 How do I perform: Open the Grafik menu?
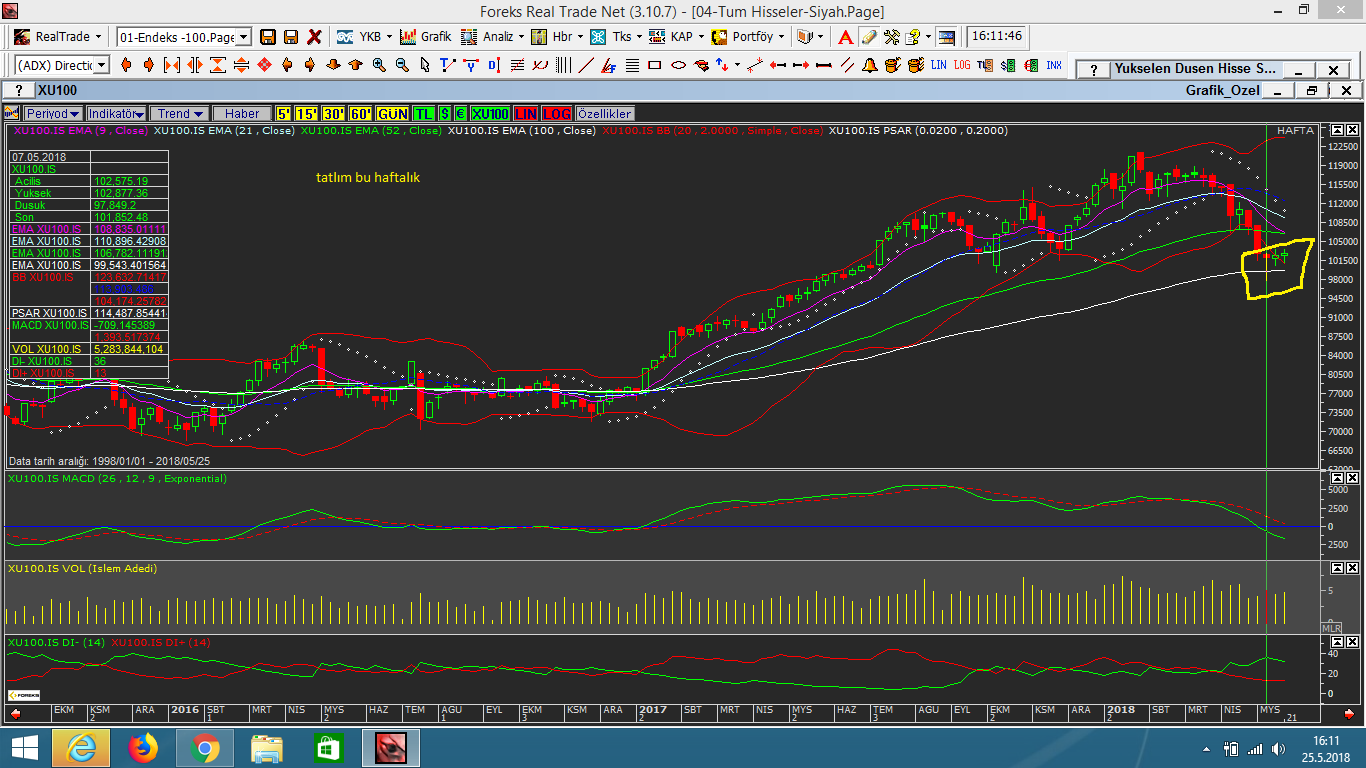click(426, 37)
